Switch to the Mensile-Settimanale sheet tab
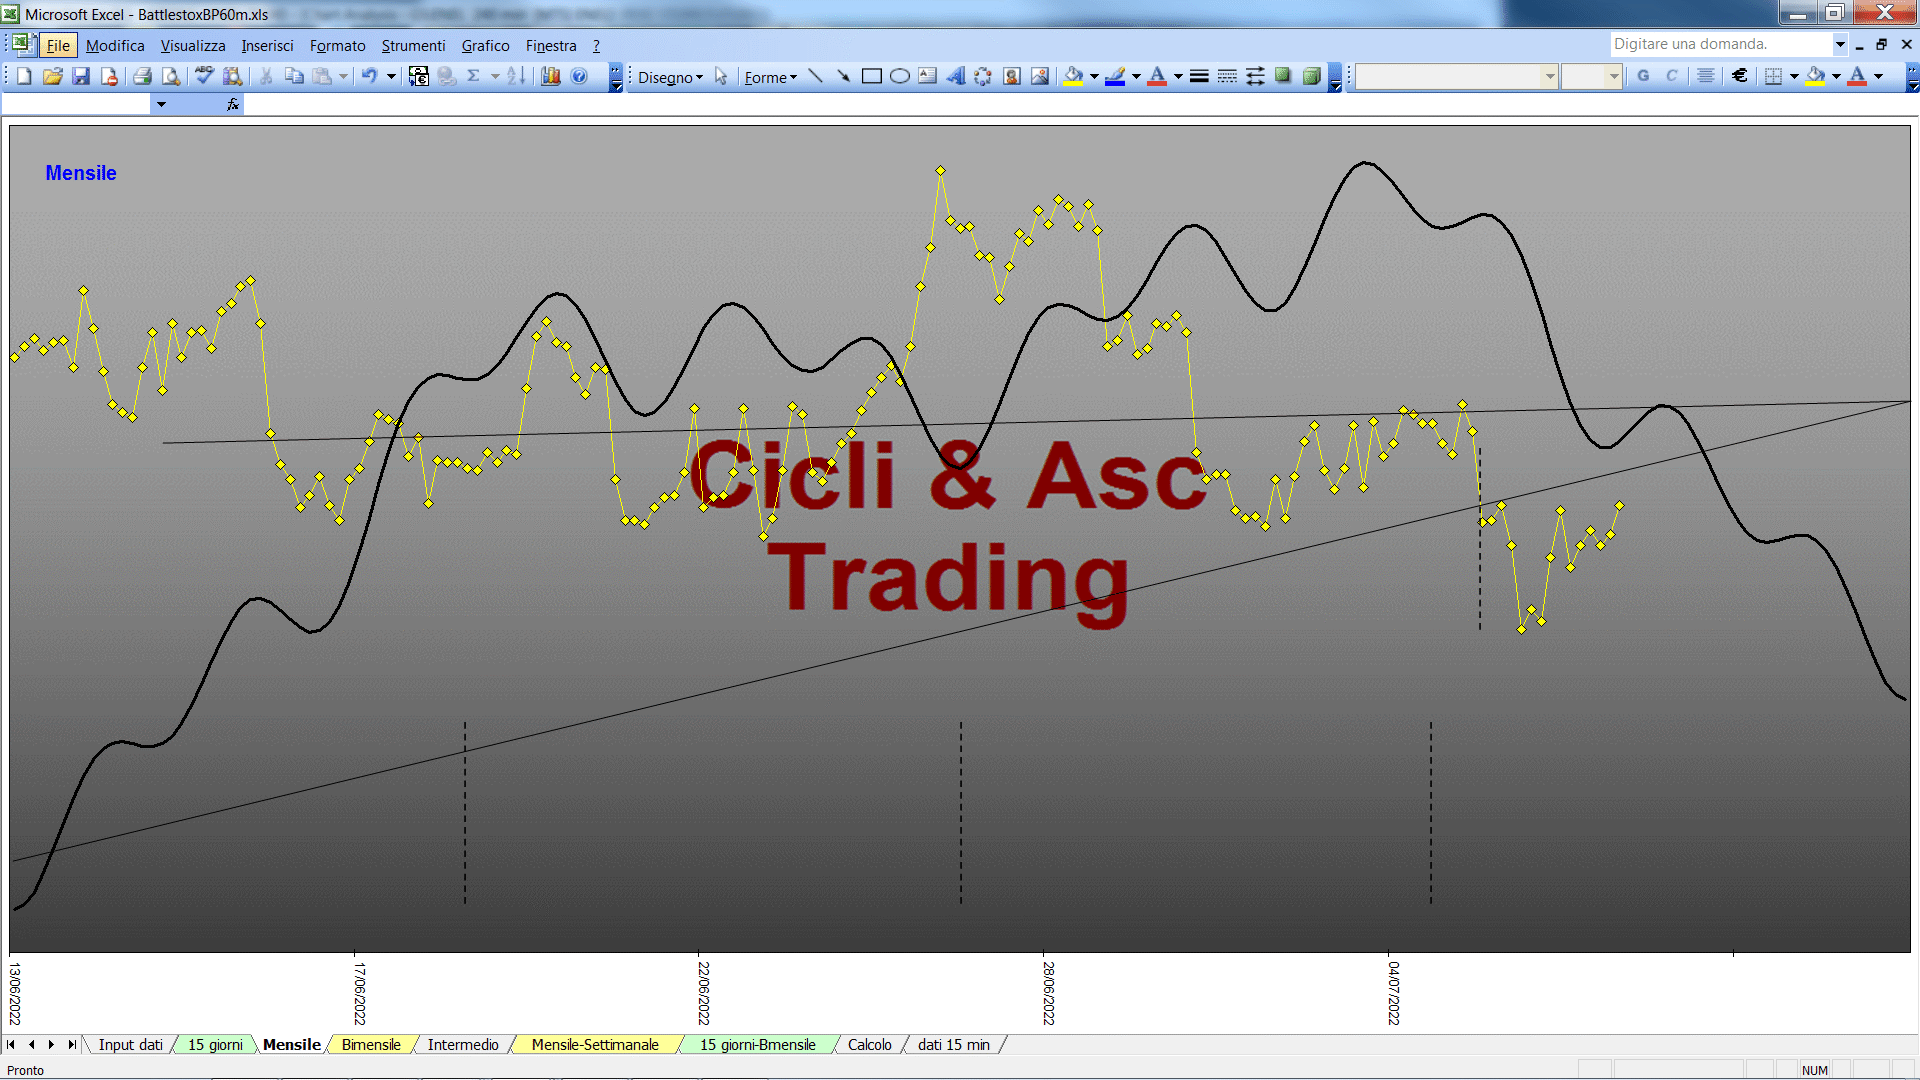The image size is (1920, 1080). click(x=595, y=1044)
